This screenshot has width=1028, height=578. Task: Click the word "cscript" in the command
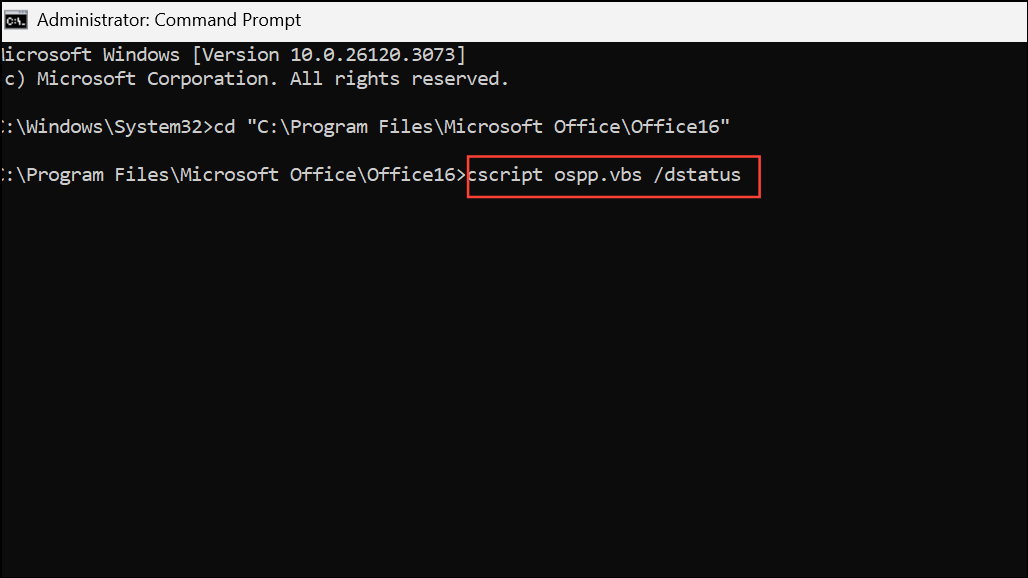[x=506, y=175]
